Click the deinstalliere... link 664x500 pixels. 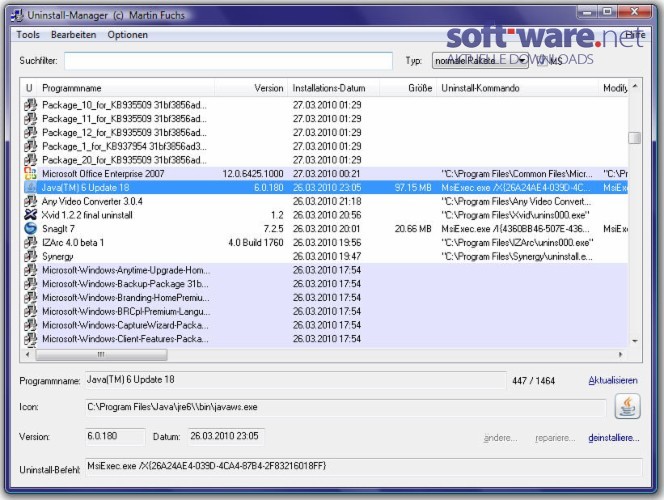tap(614, 438)
